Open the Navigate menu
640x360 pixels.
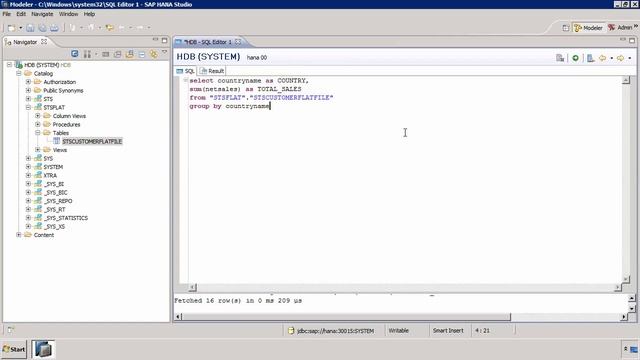click(x=42, y=14)
